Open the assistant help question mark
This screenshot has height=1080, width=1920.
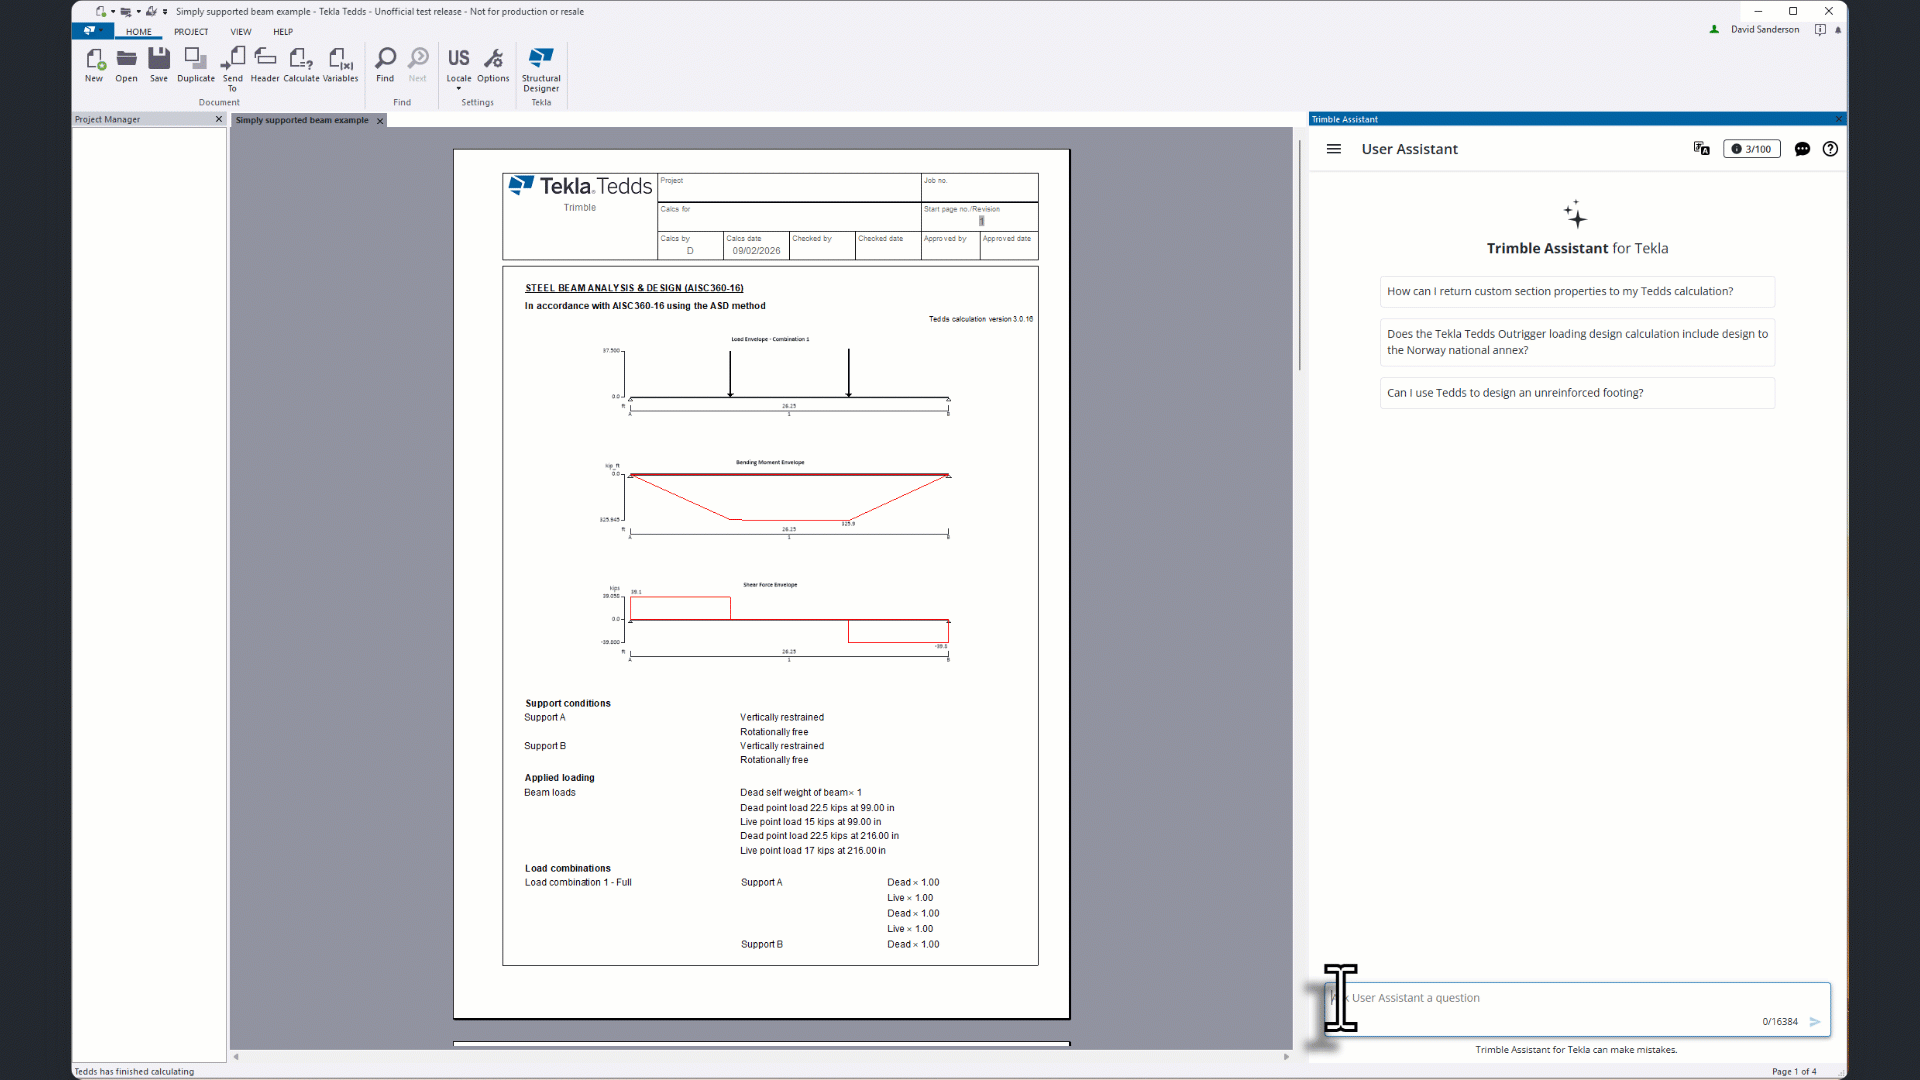[x=1830, y=149]
